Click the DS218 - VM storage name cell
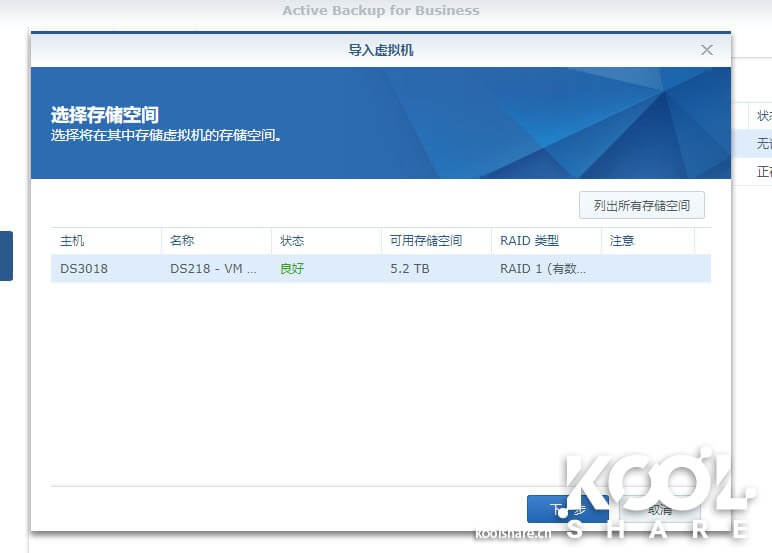 (x=213, y=269)
